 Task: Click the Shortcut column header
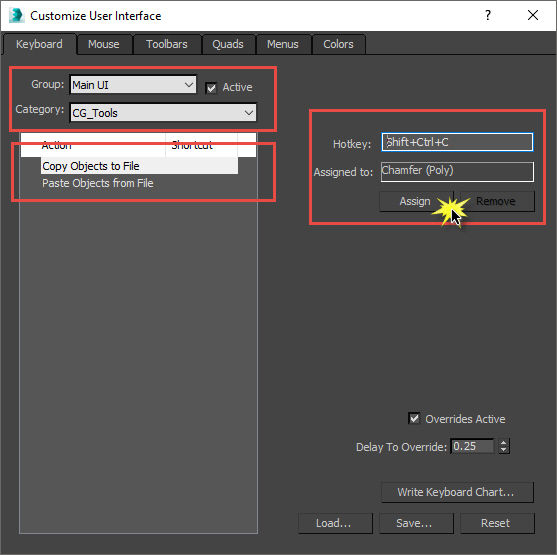[201, 145]
